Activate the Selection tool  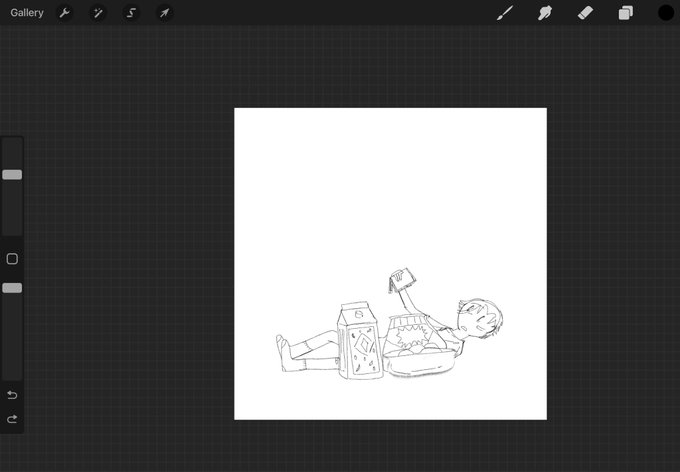click(131, 13)
